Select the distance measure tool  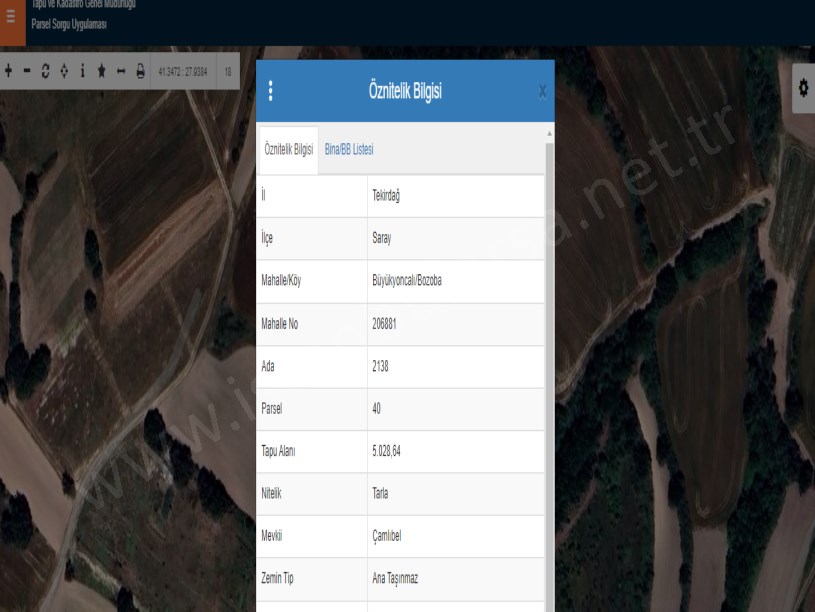click(121, 72)
